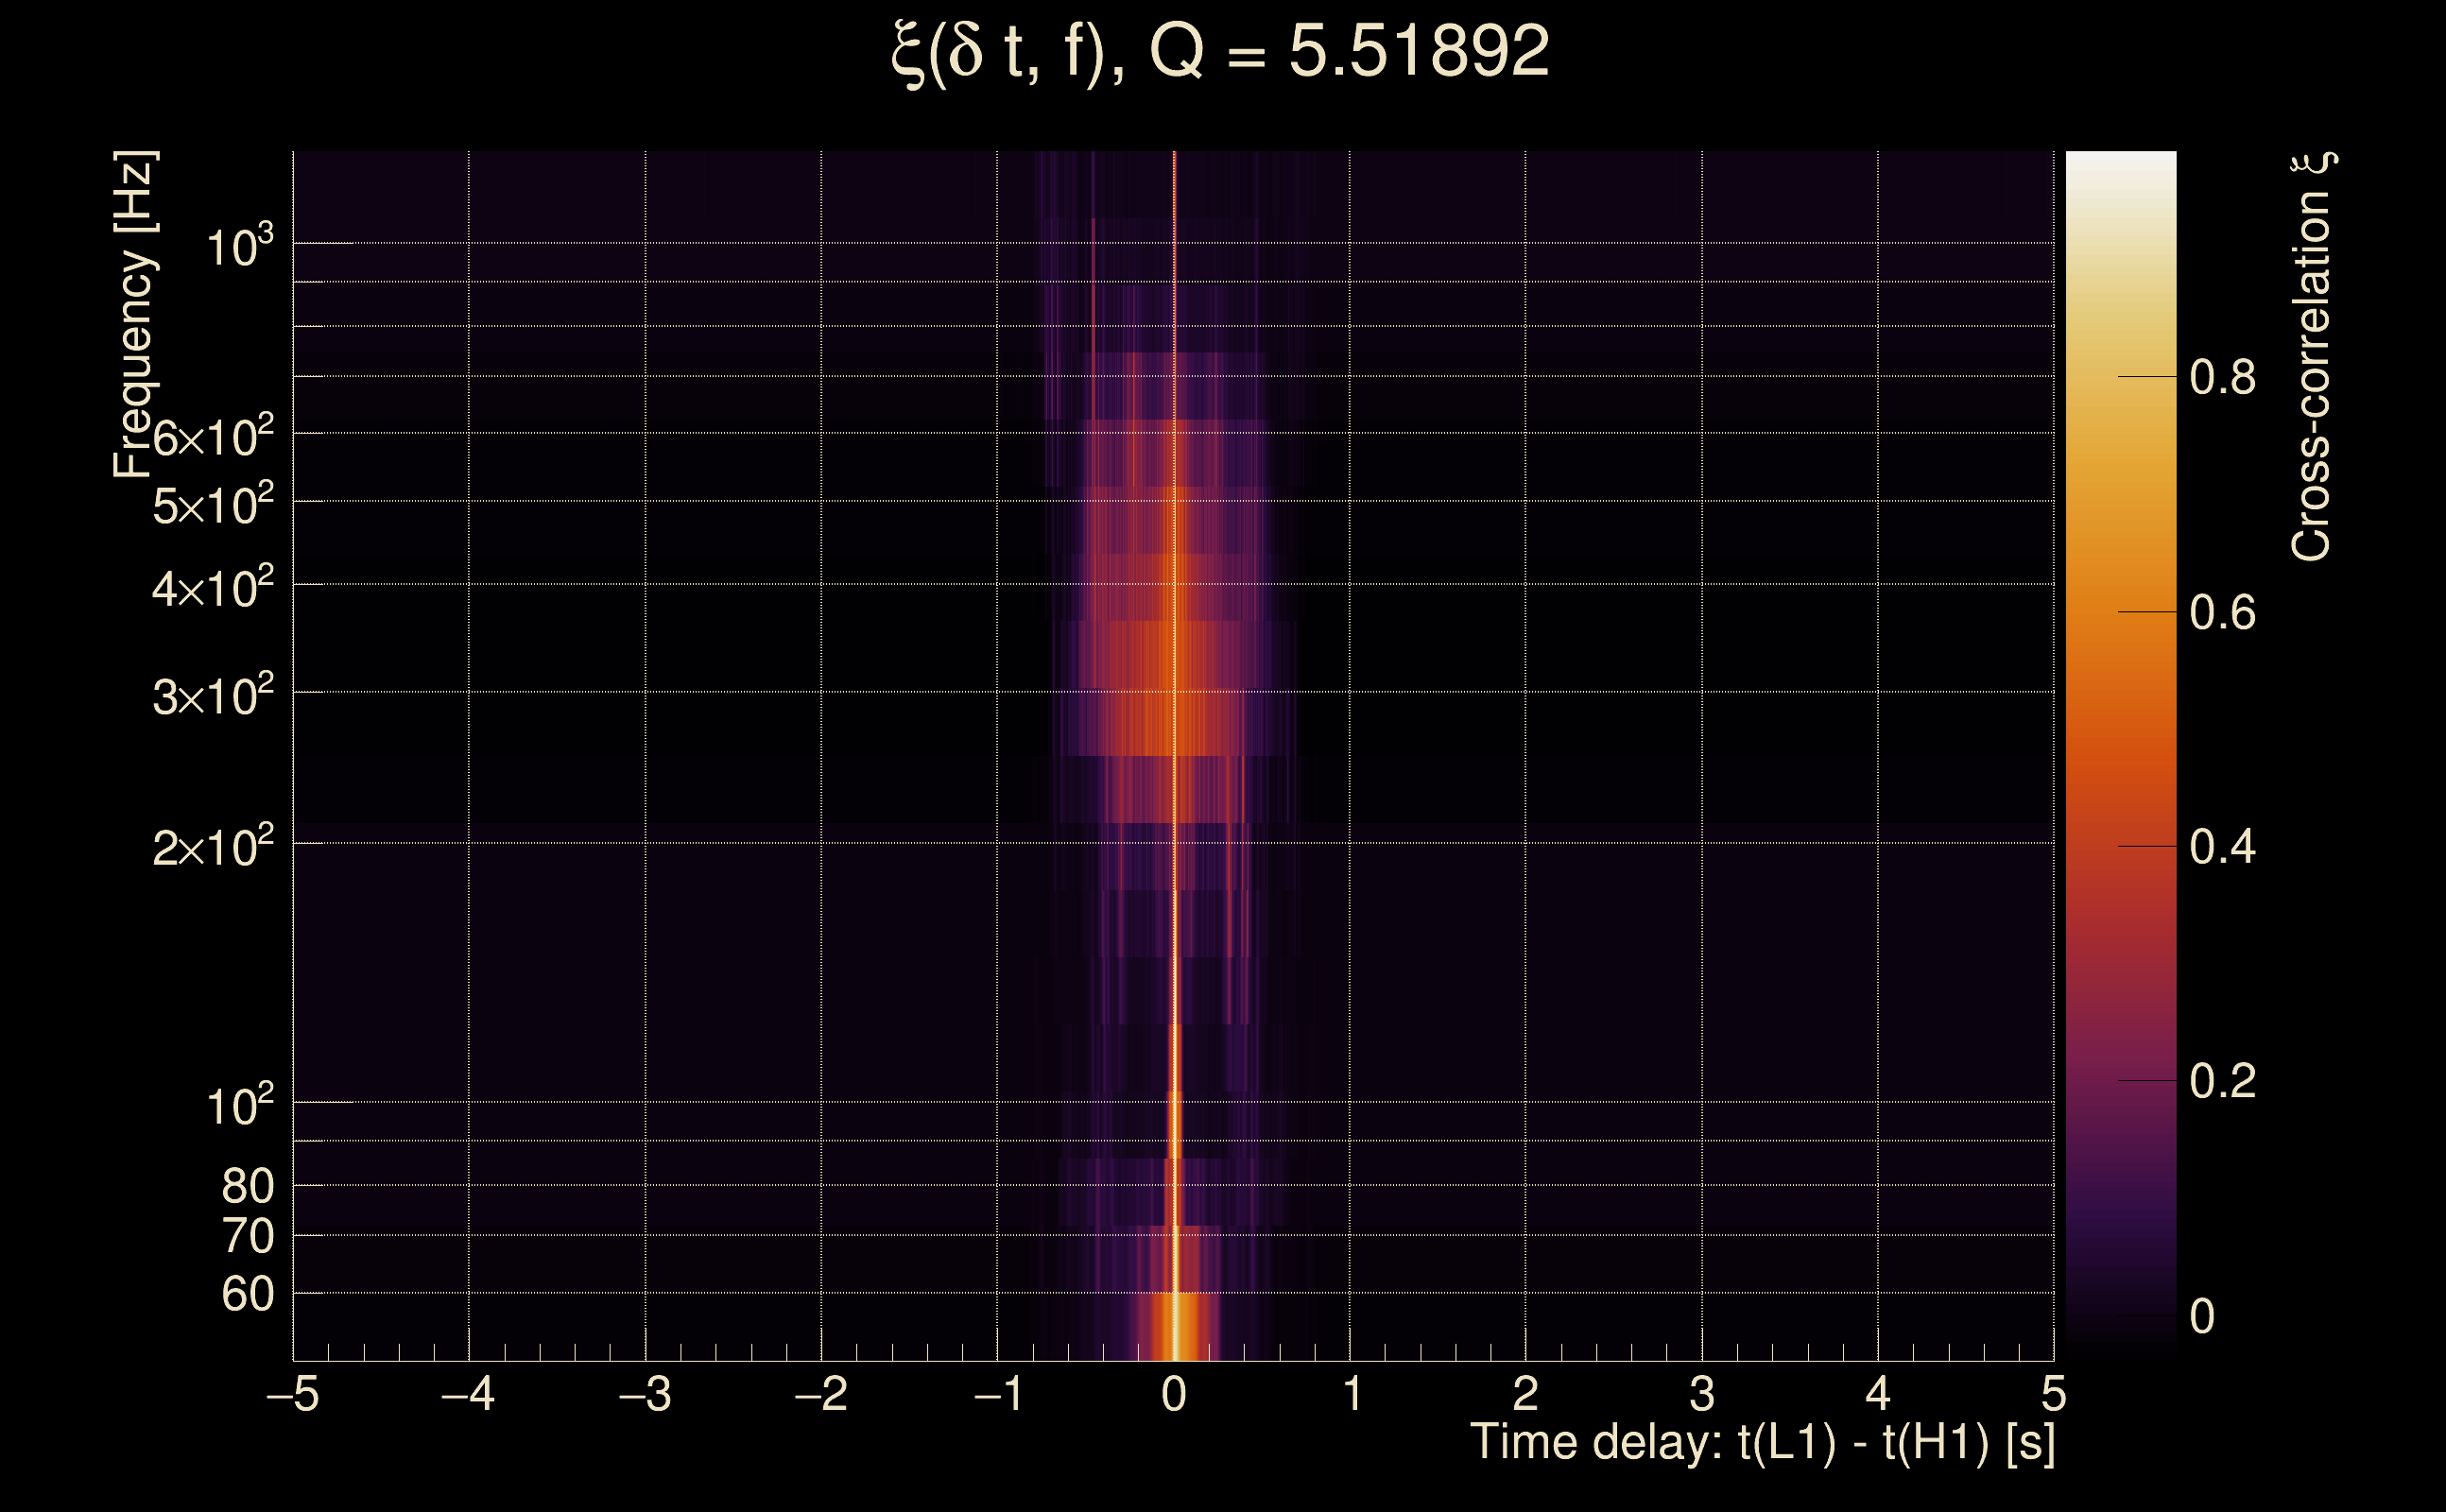Image resolution: width=2446 pixels, height=1512 pixels.
Task: Click the 0.8 tick label on colorbar
Action: [x=2222, y=378]
